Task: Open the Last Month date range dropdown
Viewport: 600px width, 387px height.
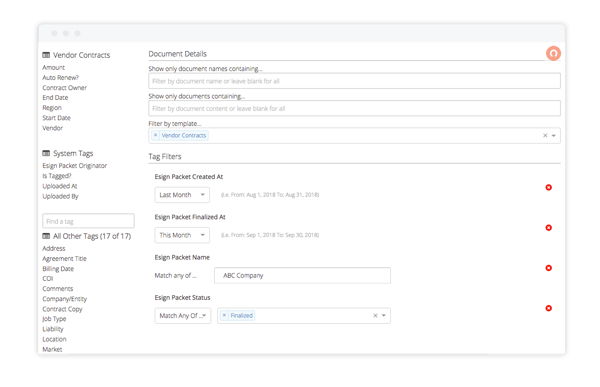Action: (x=182, y=195)
